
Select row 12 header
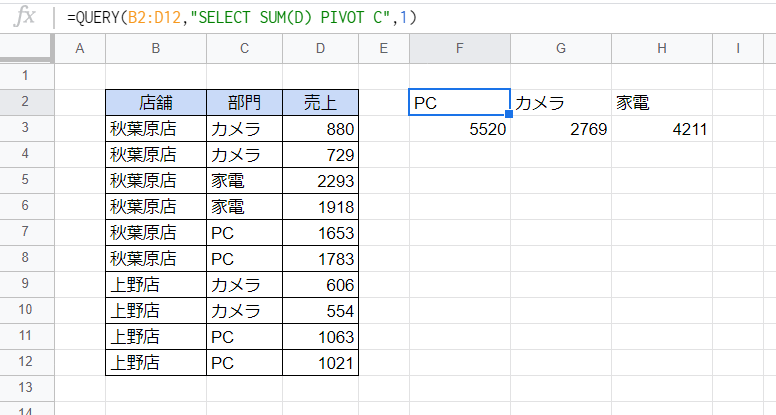point(25,362)
